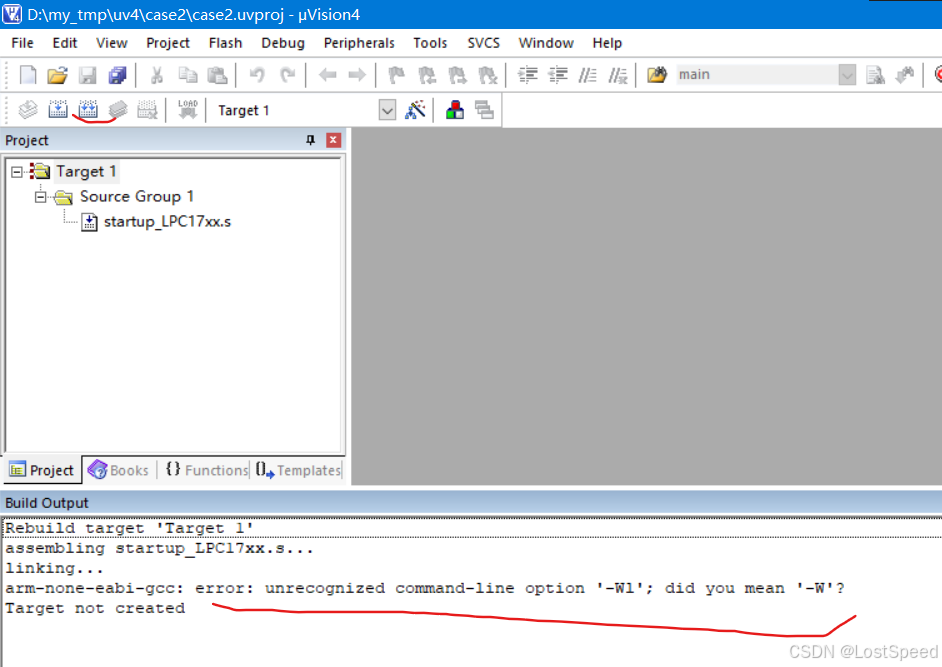Click the Find icon right of search box
Viewport: 942px width, 667px height.
[875, 75]
